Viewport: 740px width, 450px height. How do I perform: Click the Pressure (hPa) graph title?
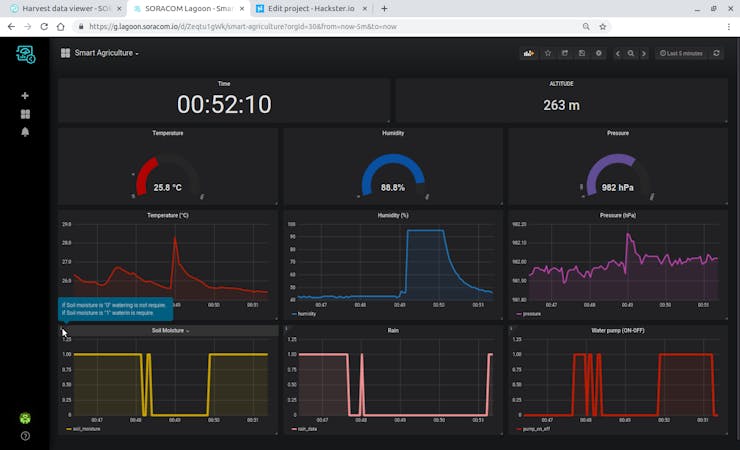click(x=618, y=215)
